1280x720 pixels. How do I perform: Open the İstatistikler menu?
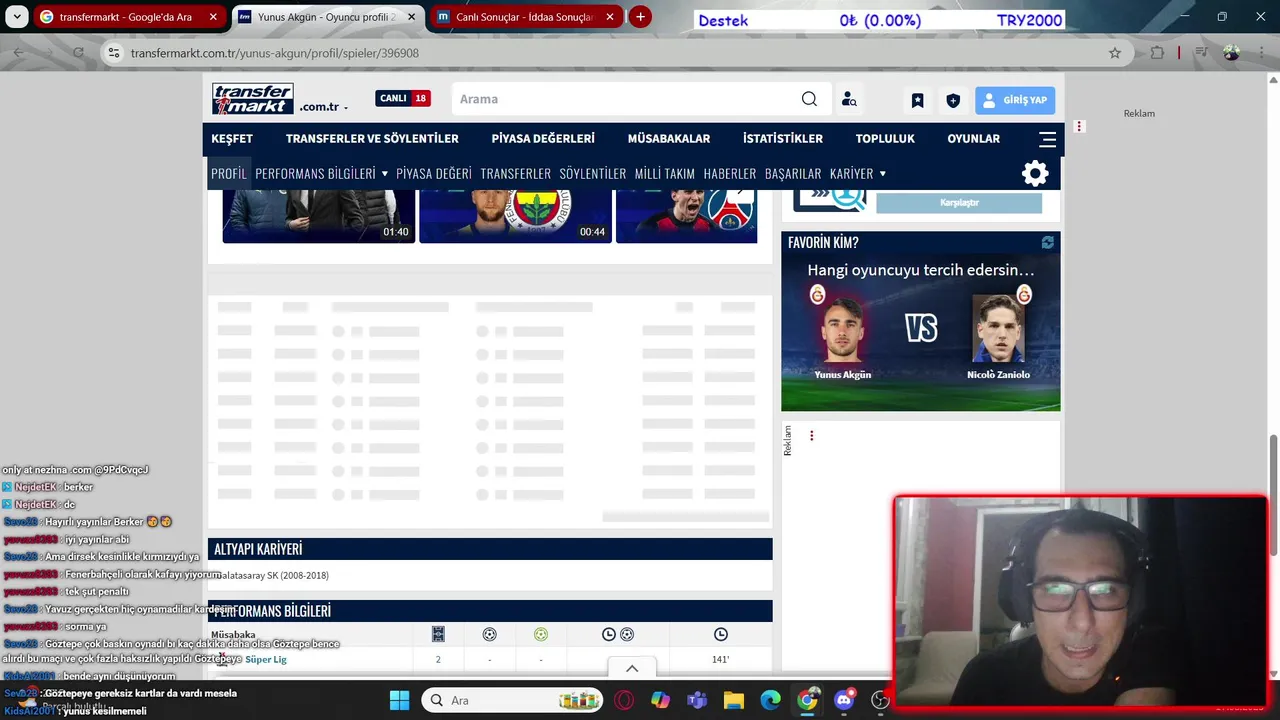[783, 139]
